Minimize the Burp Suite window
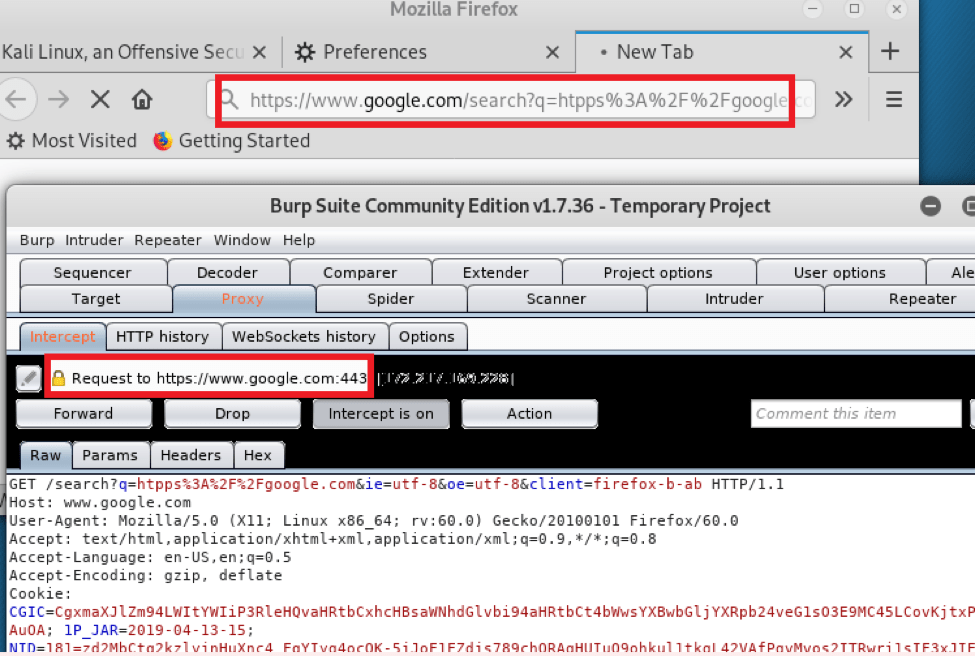The height and width of the screenshot is (656, 975). (930, 206)
